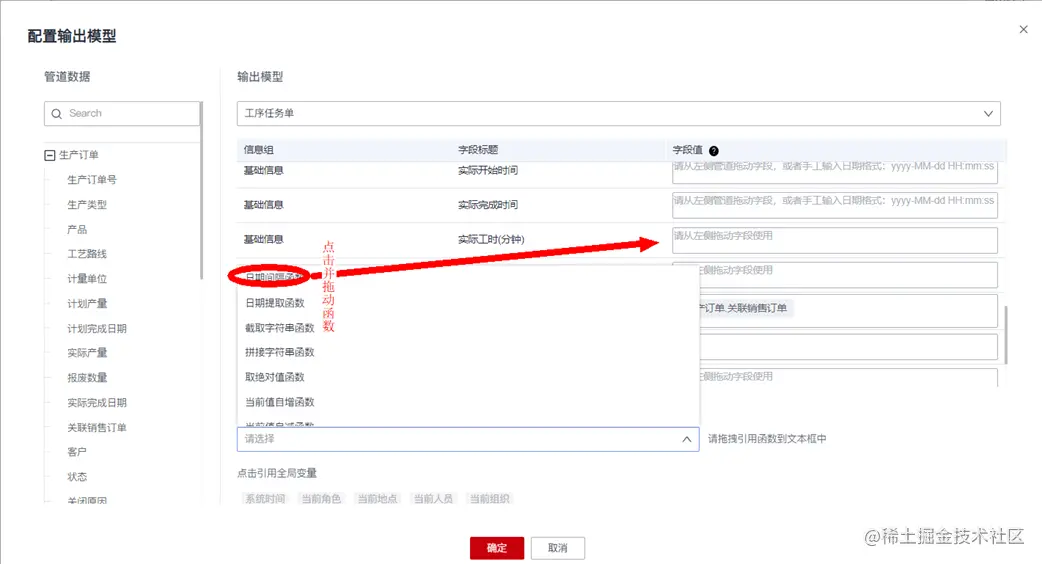Click the 当前人员 global variable tag
1042x564 pixels.
click(433, 499)
